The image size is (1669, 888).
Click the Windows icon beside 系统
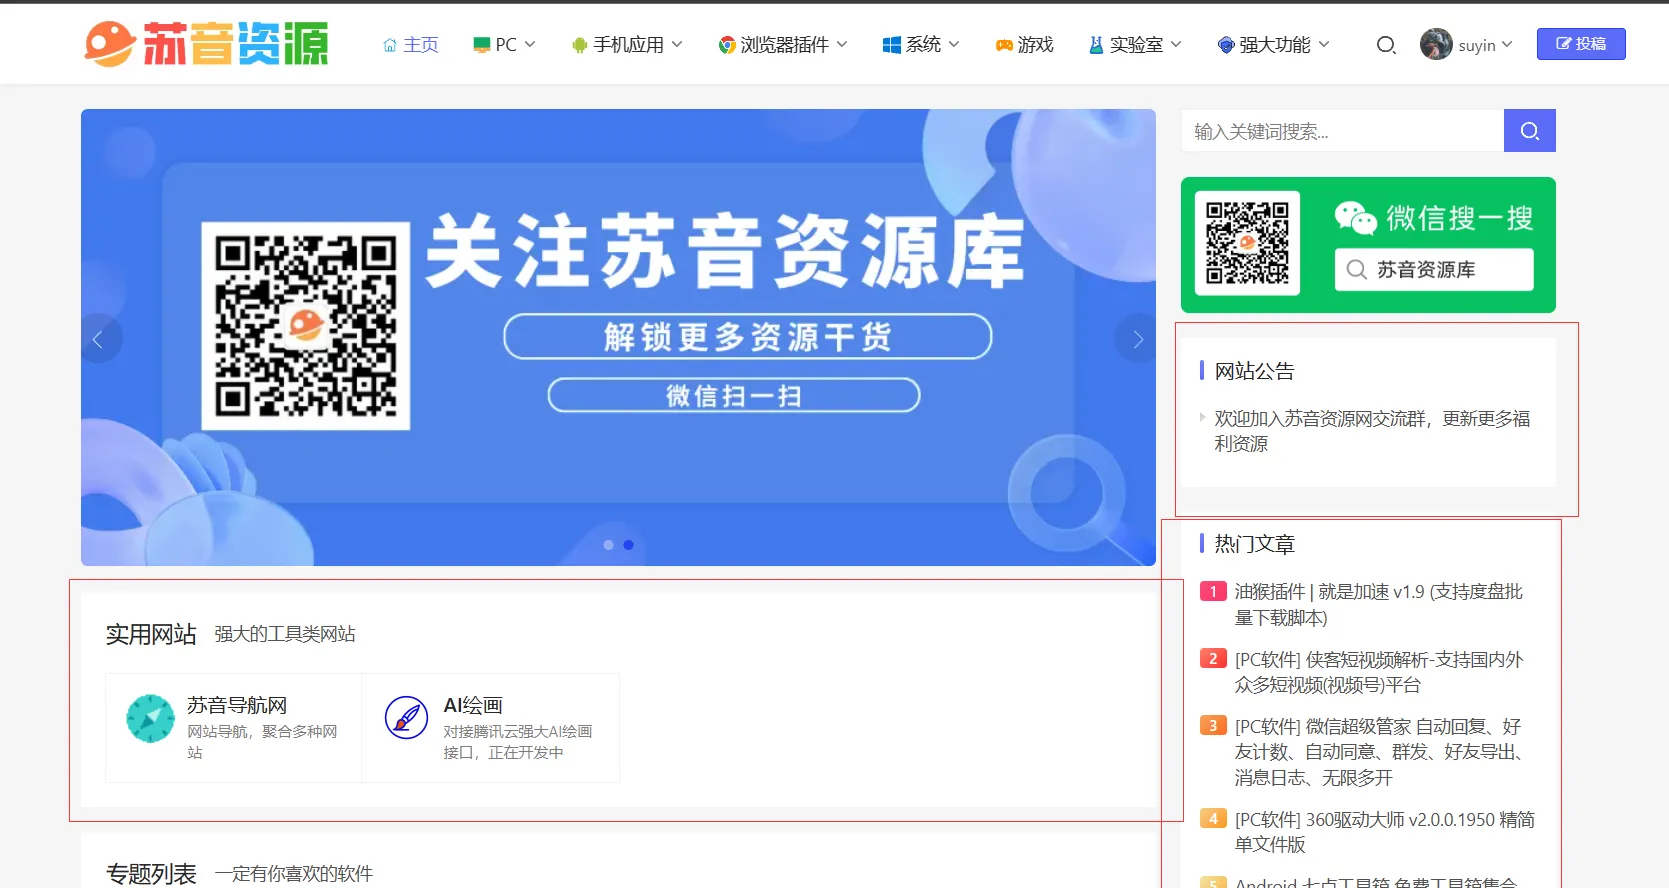(891, 45)
